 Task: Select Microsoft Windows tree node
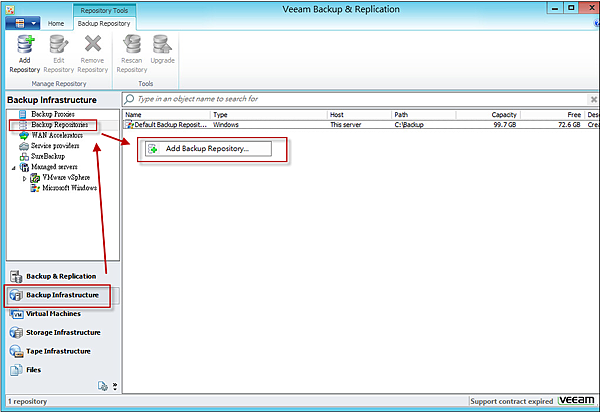[x=70, y=188]
